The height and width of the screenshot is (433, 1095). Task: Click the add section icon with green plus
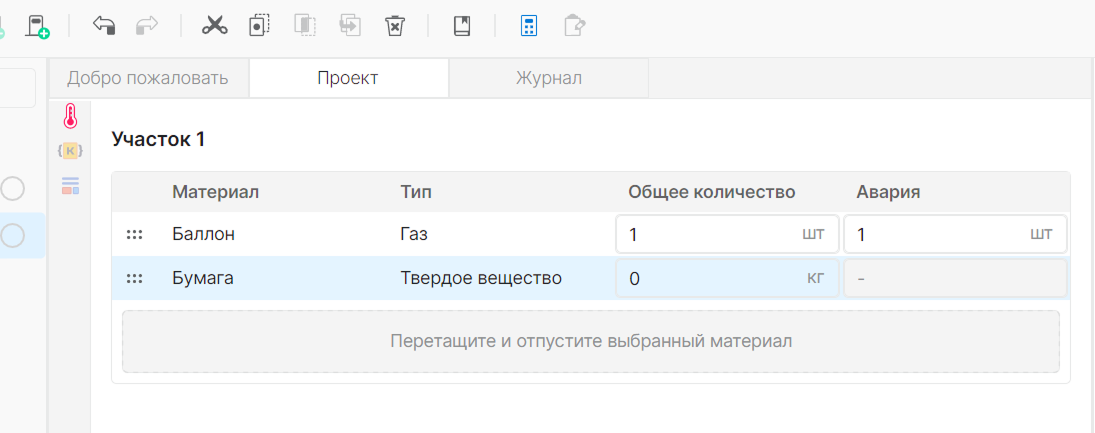[37, 27]
